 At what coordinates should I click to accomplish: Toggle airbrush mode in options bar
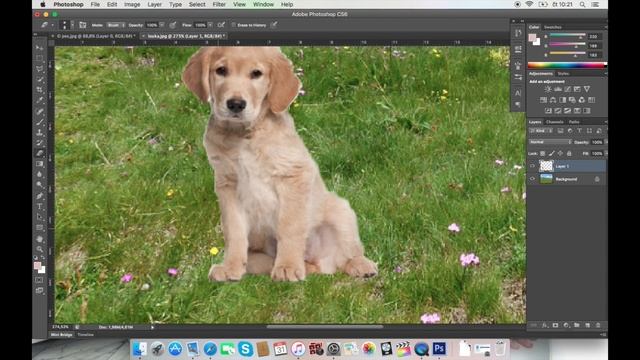click(221, 25)
